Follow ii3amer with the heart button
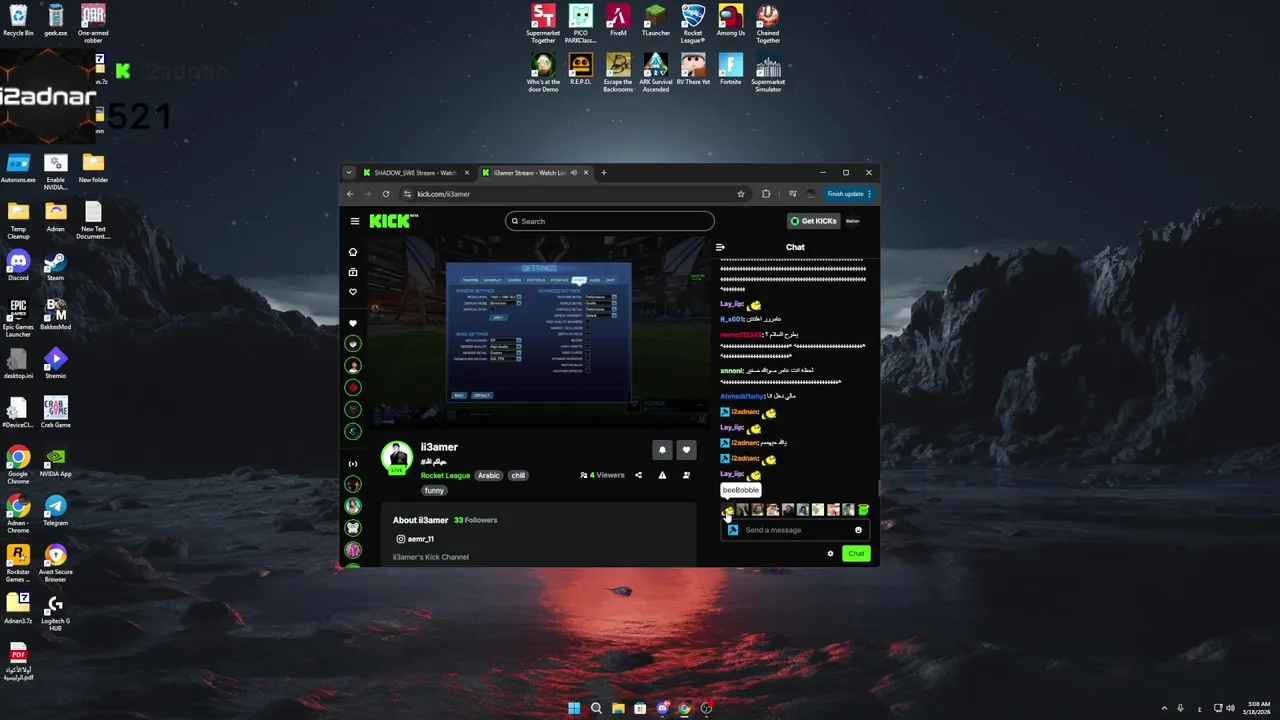The width and height of the screenshot is (1280, 720). pos(686,450)
